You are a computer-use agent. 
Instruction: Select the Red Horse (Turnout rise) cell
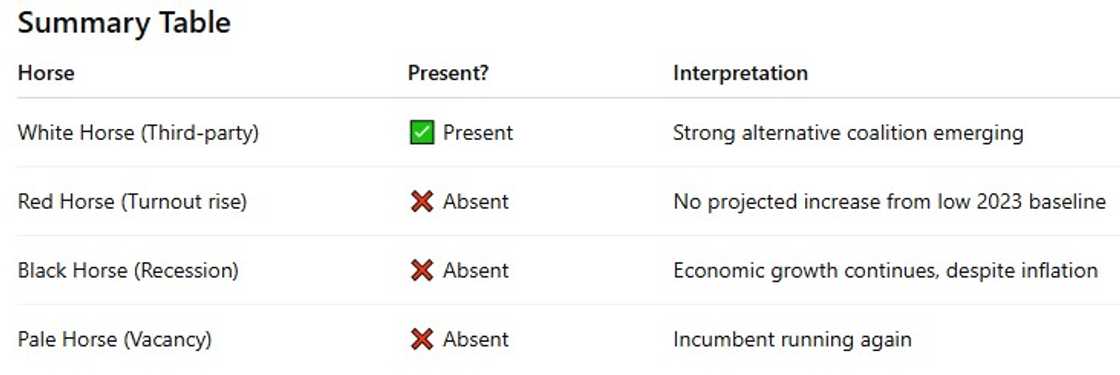point(132,202)
